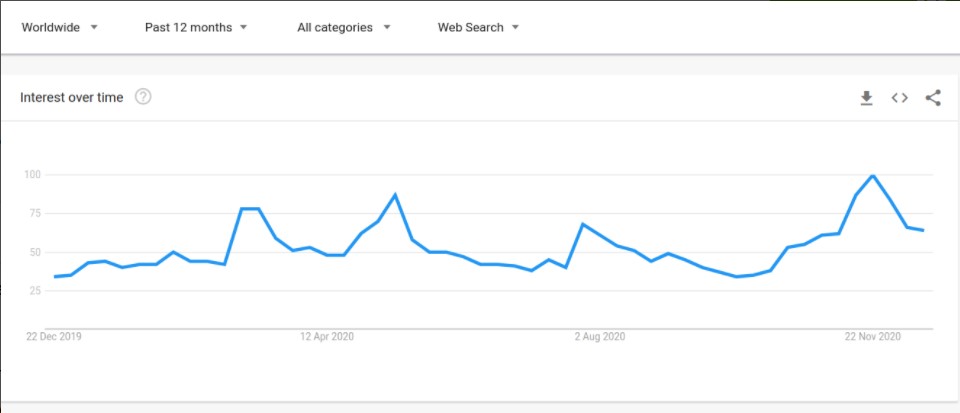The image size is (960, 413).
Task: Select the trend line peak after 12 Apr 2020
Action: [x=395, y=195]
